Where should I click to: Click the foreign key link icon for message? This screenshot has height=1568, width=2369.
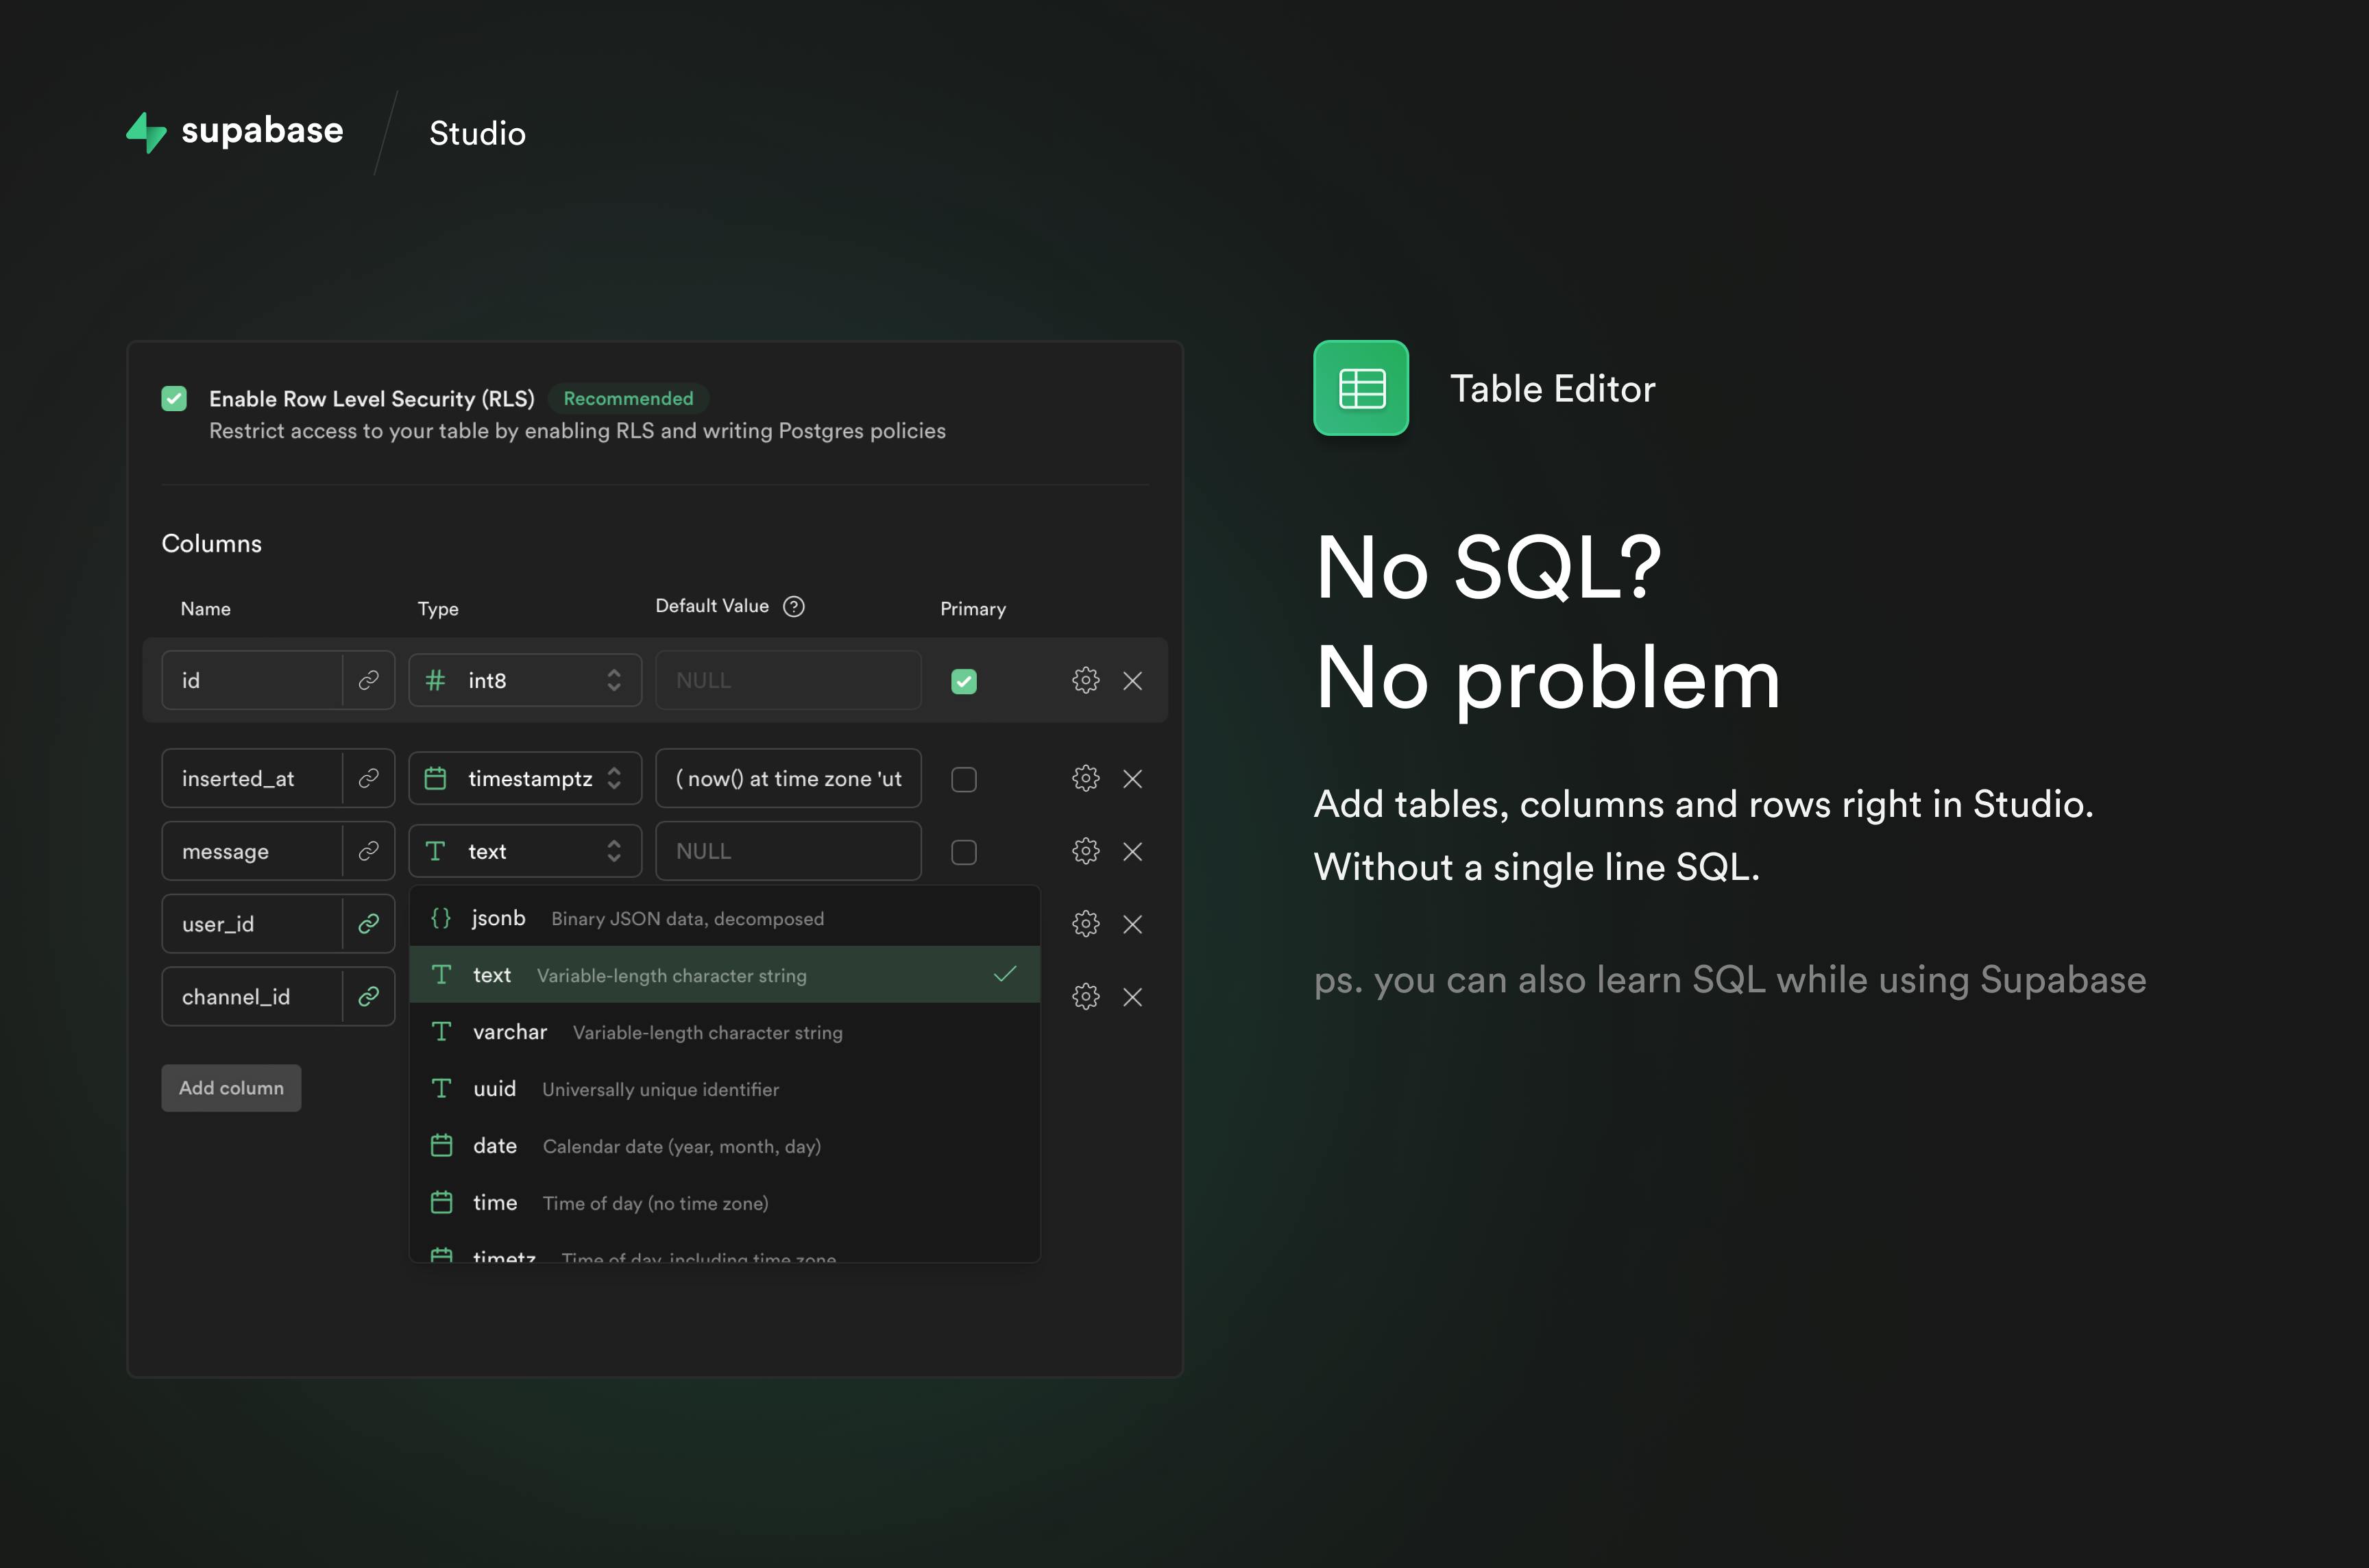coord(369,851)
